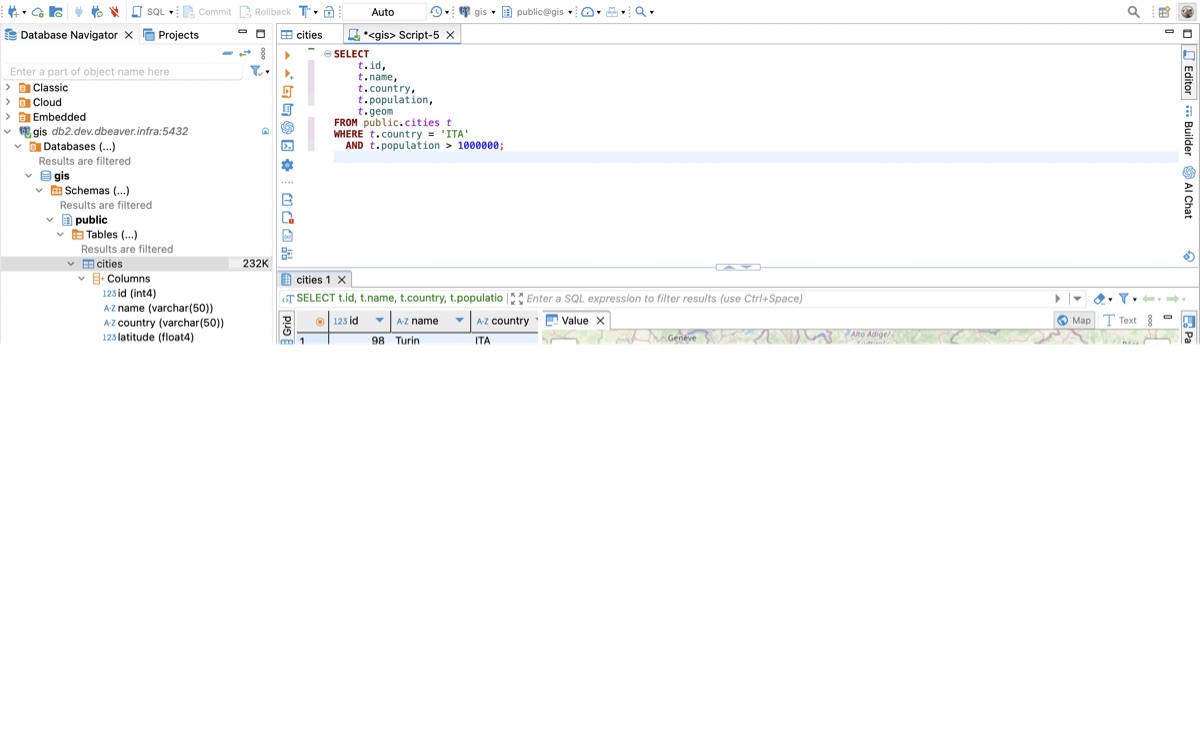Execute SQL query with the play arrow icon
1200x751 pixels.
[288, 55]
